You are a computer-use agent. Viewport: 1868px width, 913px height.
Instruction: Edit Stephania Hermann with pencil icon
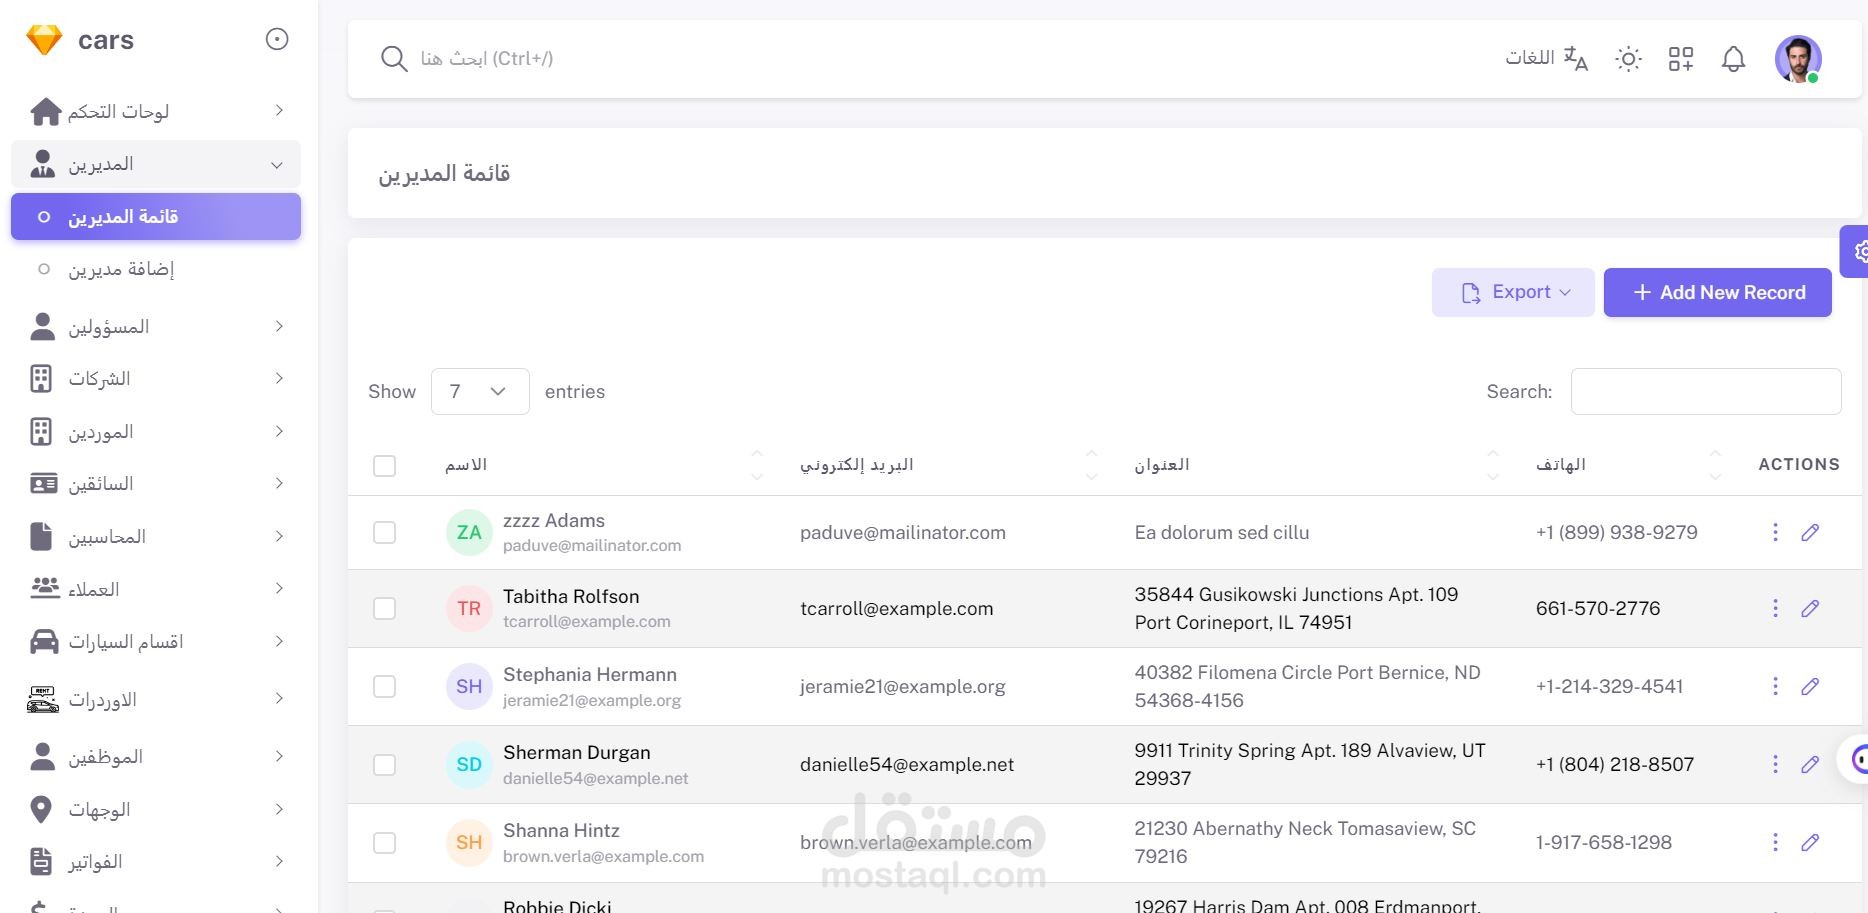pos(1810,687)
